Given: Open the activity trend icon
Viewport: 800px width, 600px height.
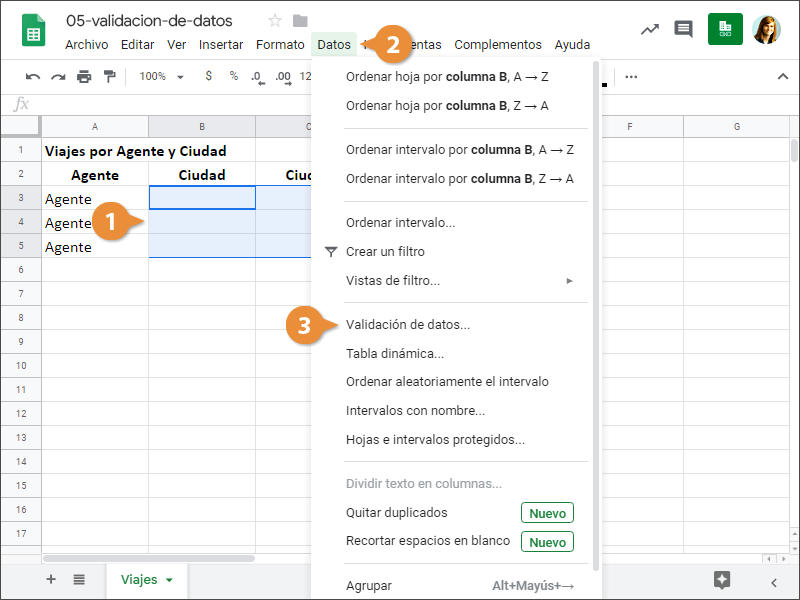Looking at the screenshot, I should (649, 30).
